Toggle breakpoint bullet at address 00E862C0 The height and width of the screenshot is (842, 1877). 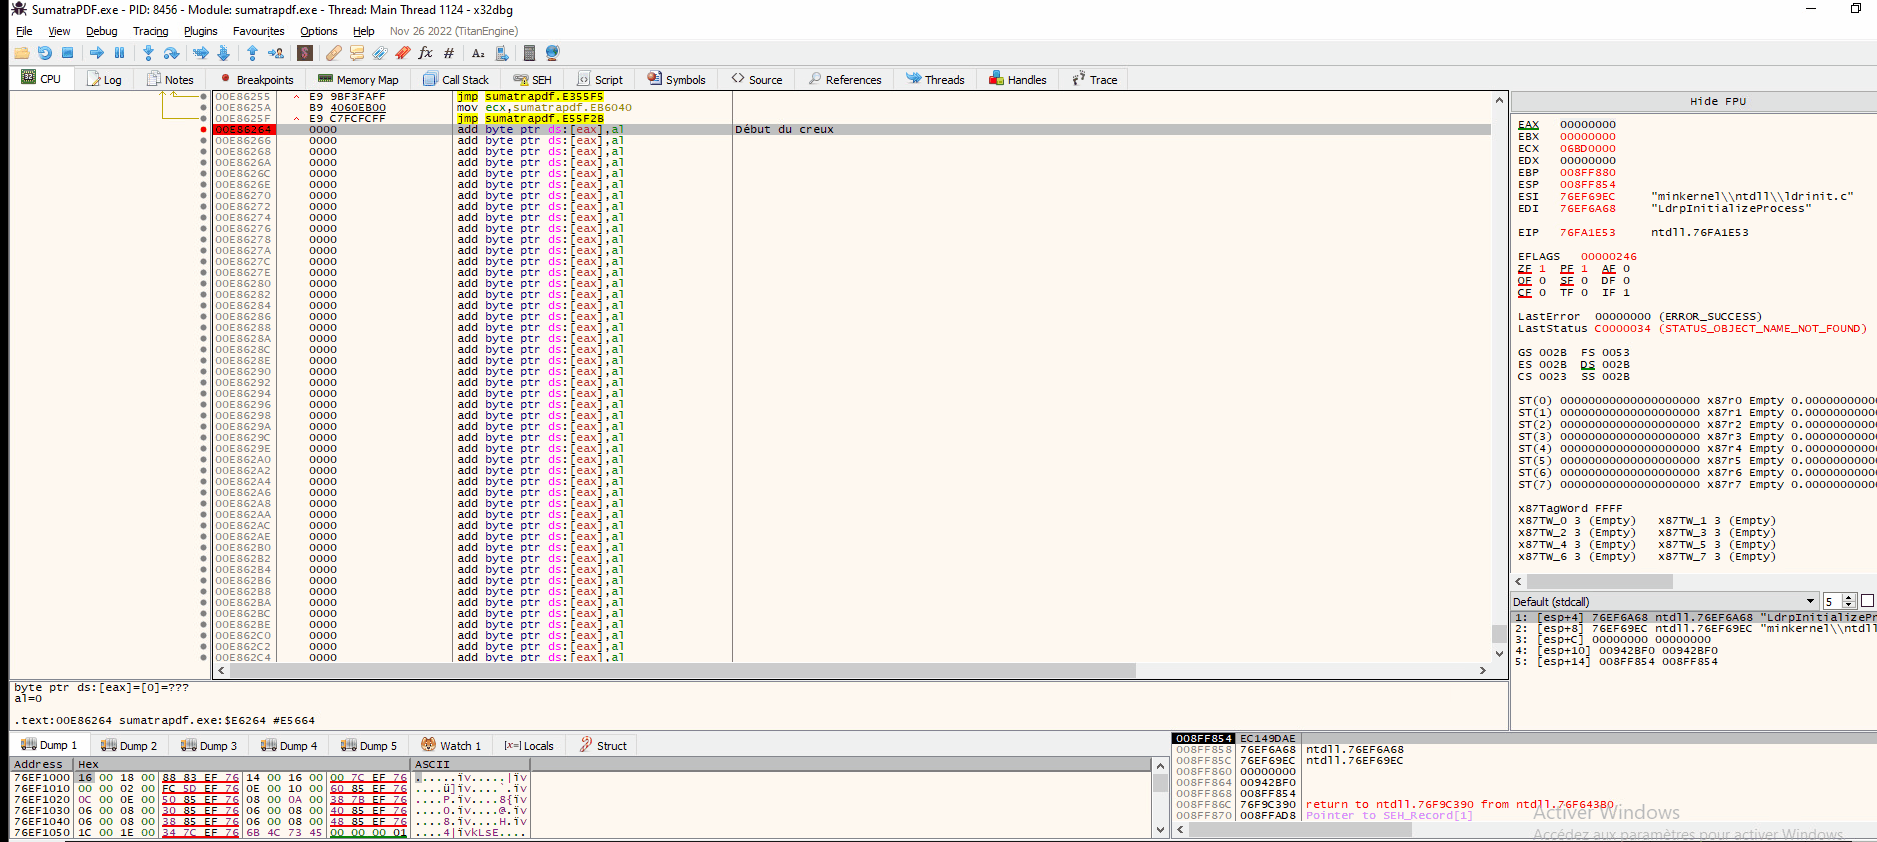204,636
